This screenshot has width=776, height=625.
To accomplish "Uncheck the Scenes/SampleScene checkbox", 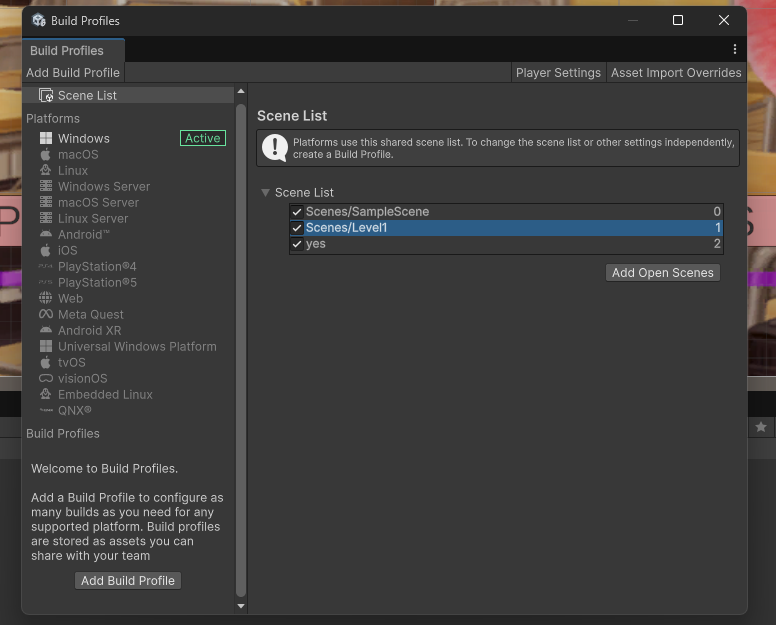I will pyautogui.click(x=297, y=212).
